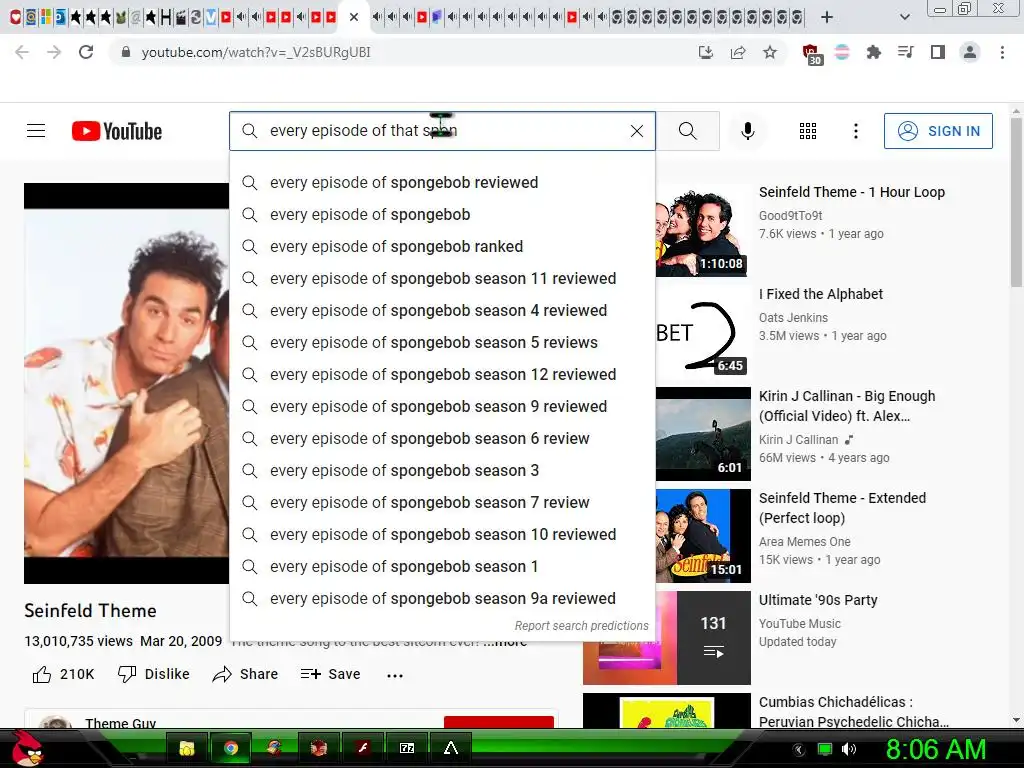
Task: Click into the YouTube search field
Action: [x=441, y=131]
